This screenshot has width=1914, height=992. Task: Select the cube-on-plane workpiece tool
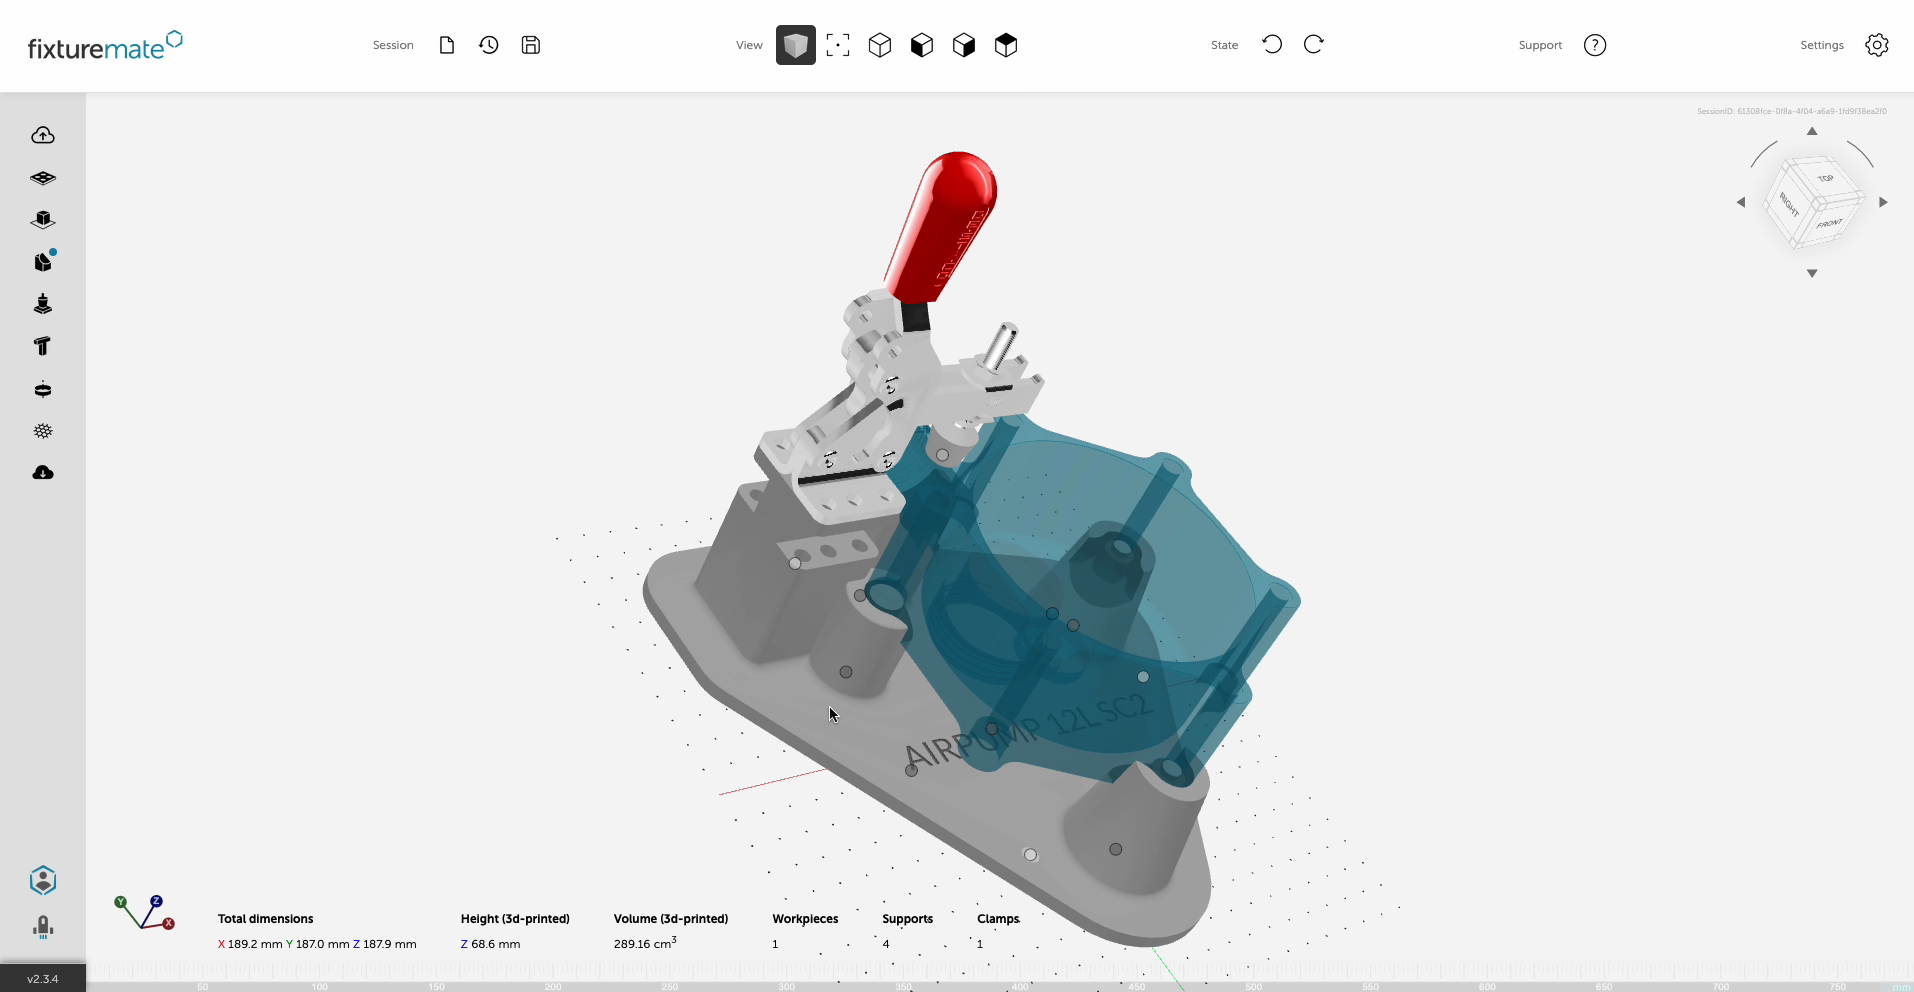coord(43,220)
